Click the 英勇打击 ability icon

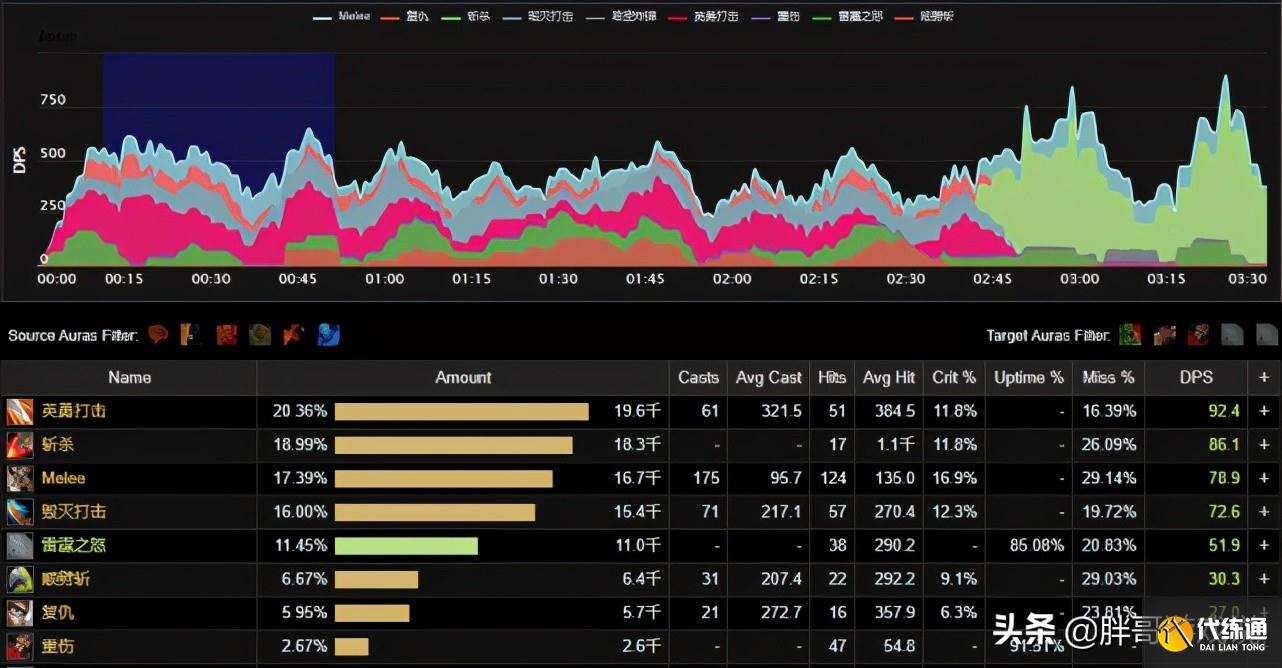tap(20, 411)
